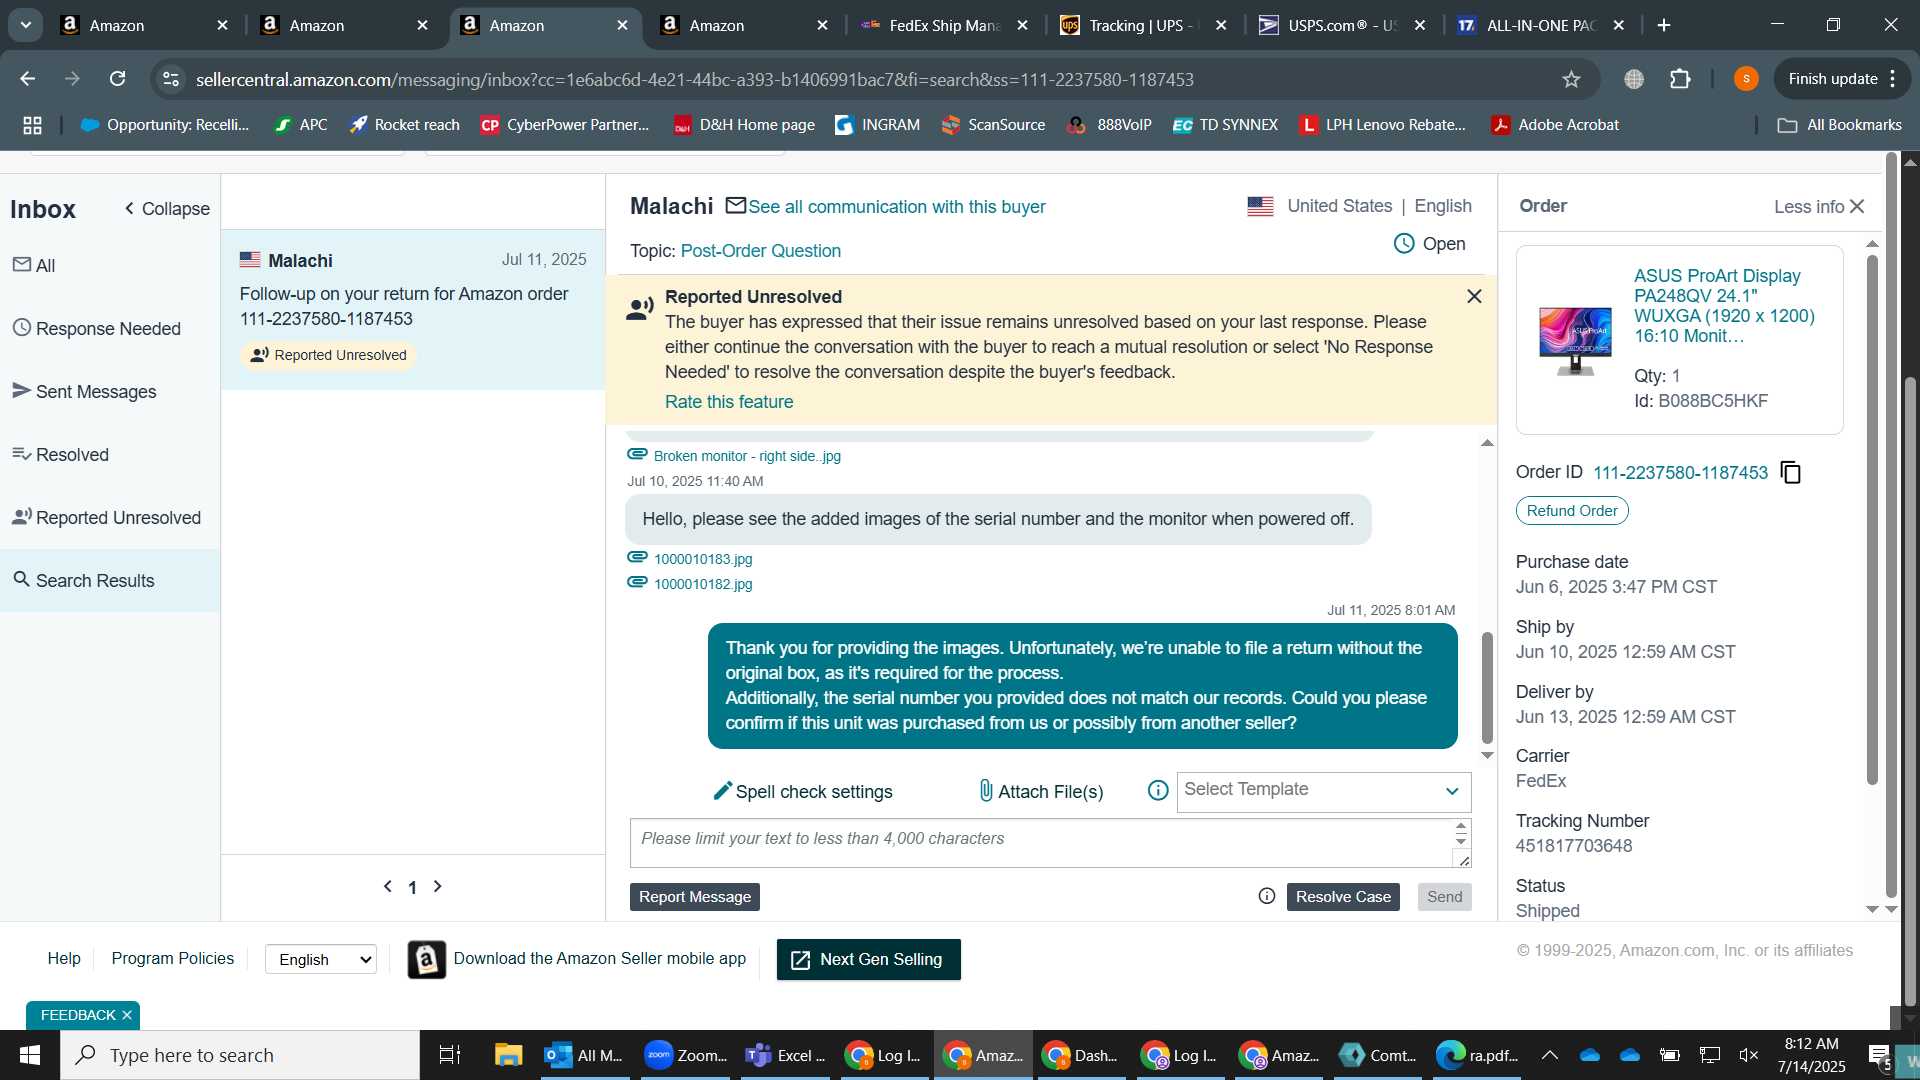Click the Refund Order button
Image resolution: width=1920 pixels, height=1080 pixels.
tap(1572, 511)
